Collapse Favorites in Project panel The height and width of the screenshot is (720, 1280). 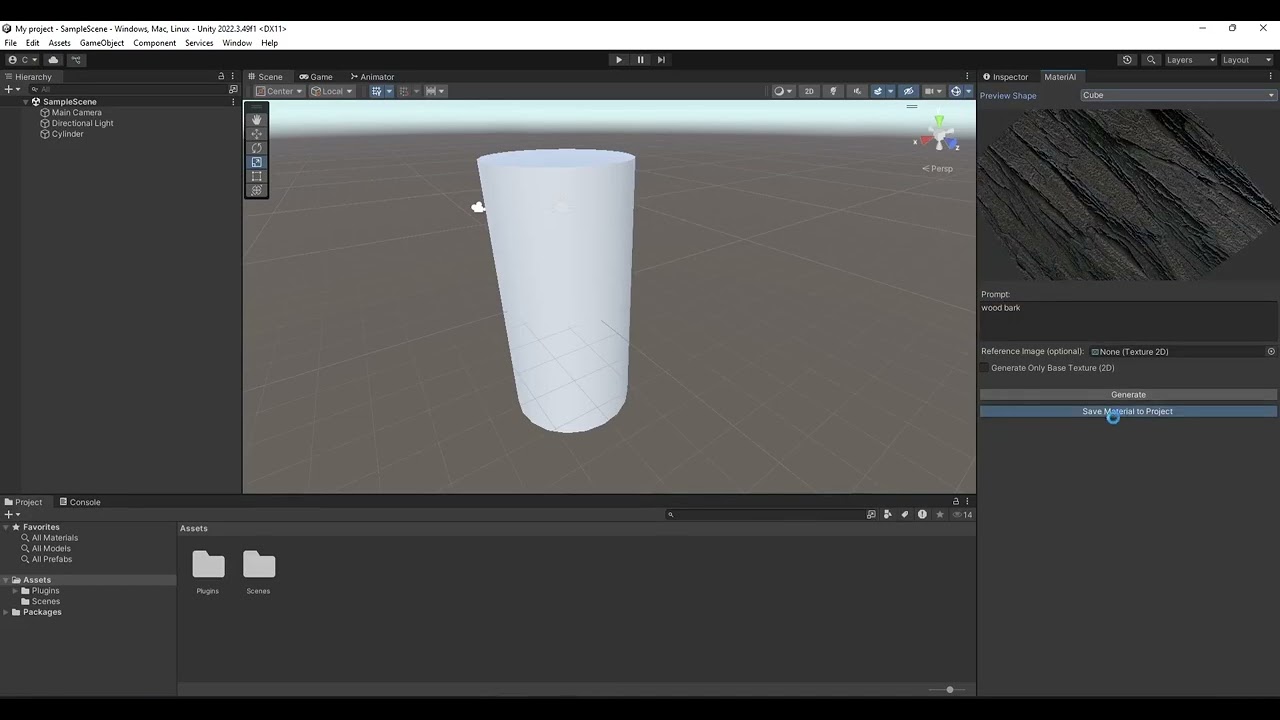(5, 527)
